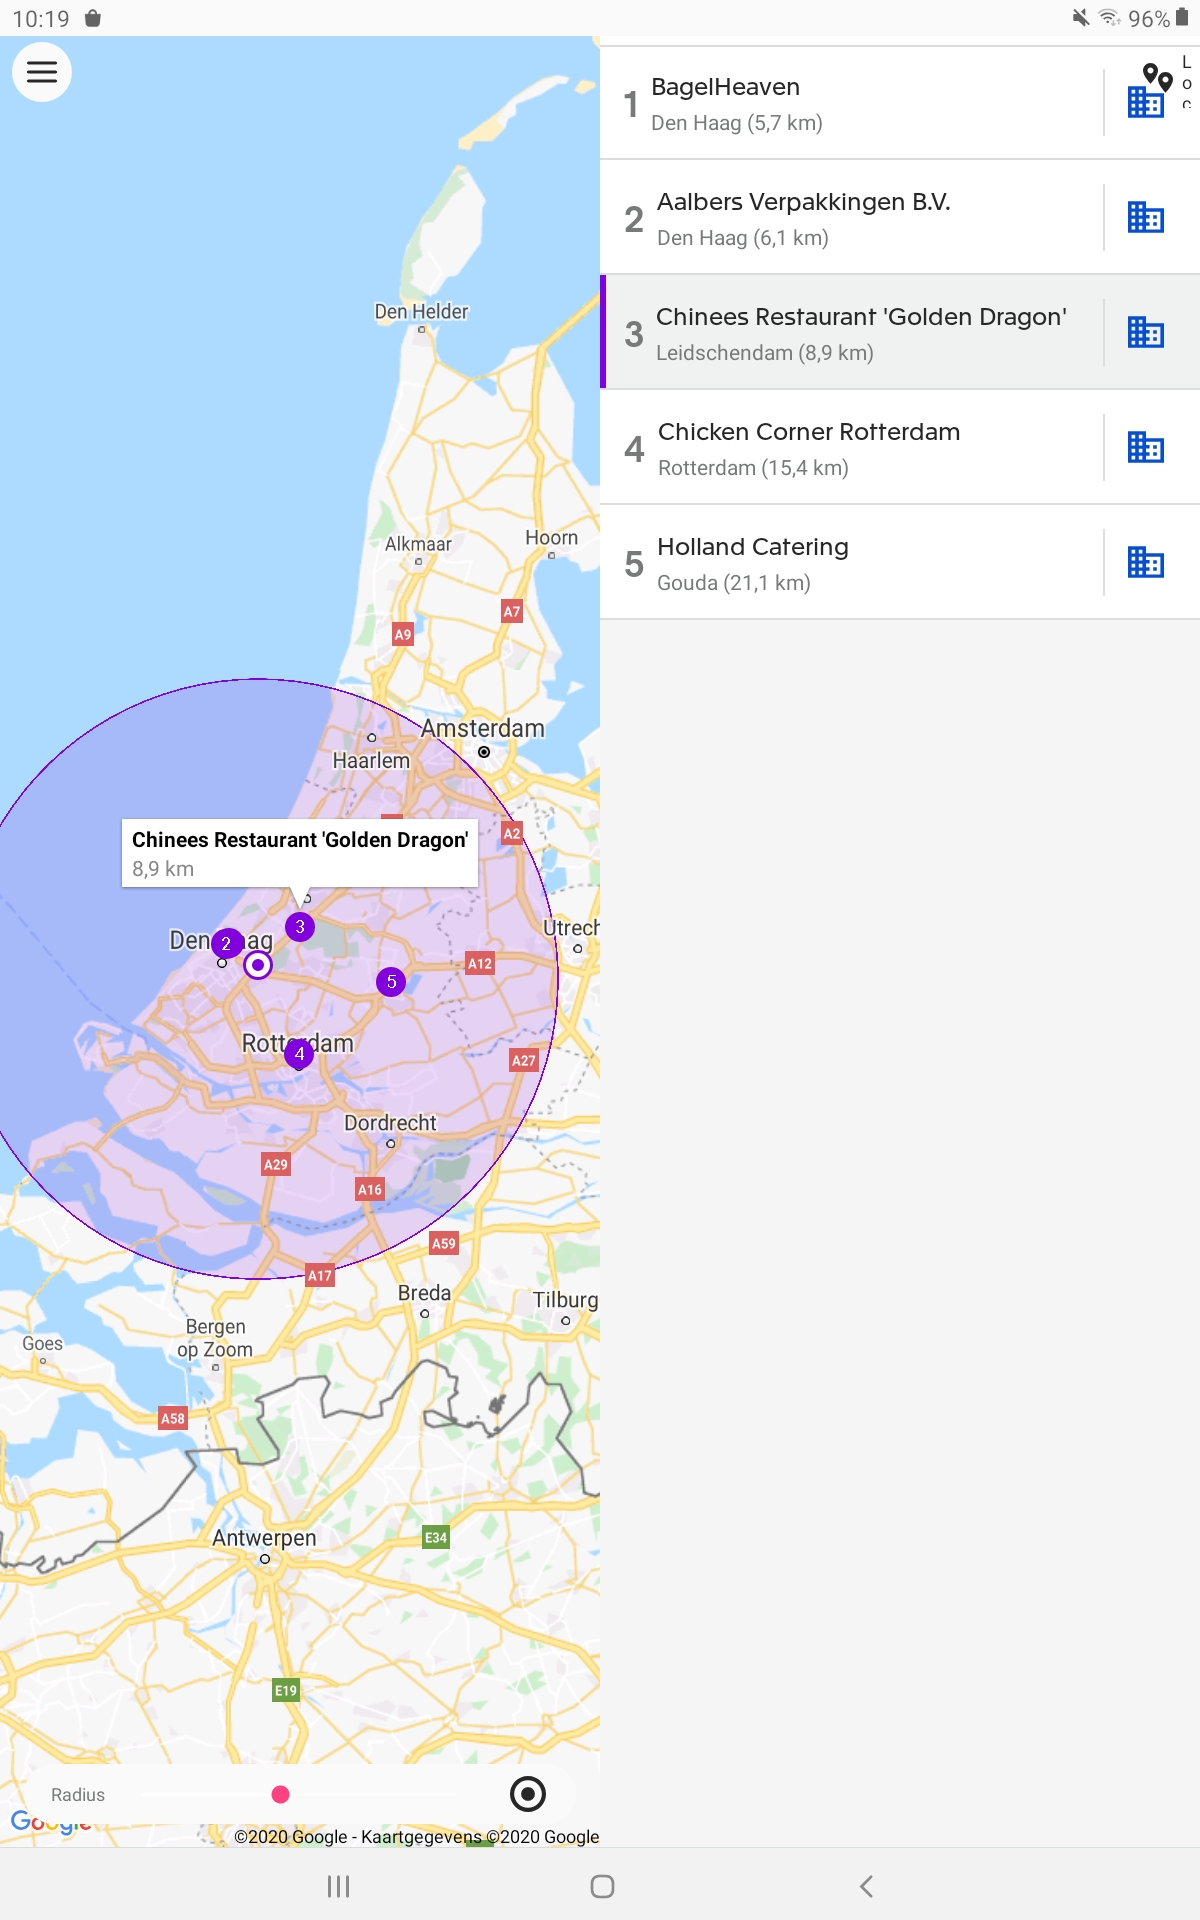Tap the Amsterdam label on the map
Screen dimensions: 1200x1920
(x=482, y=729)
